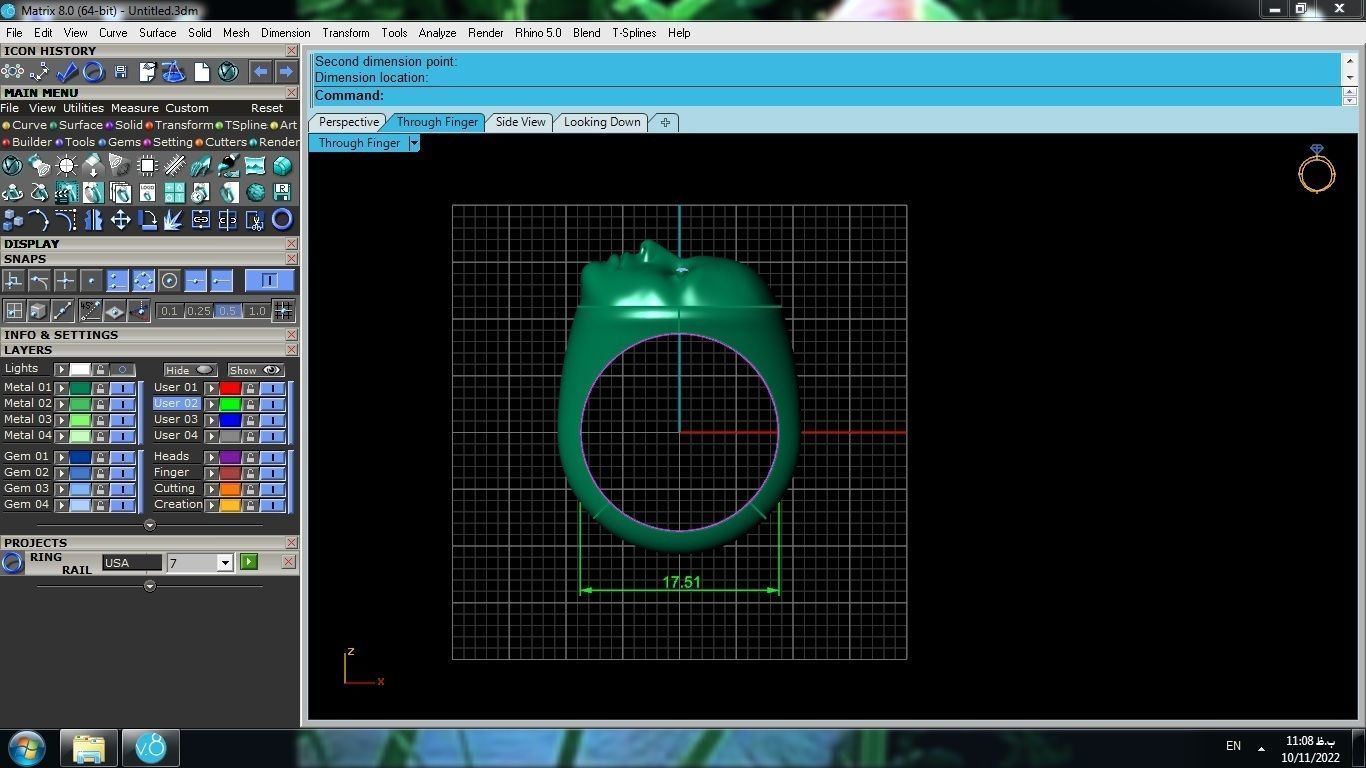This screenshot has width=1366, height=768.
Task: Click the blank new document icon in Icon History
Action: pos(201,72)
